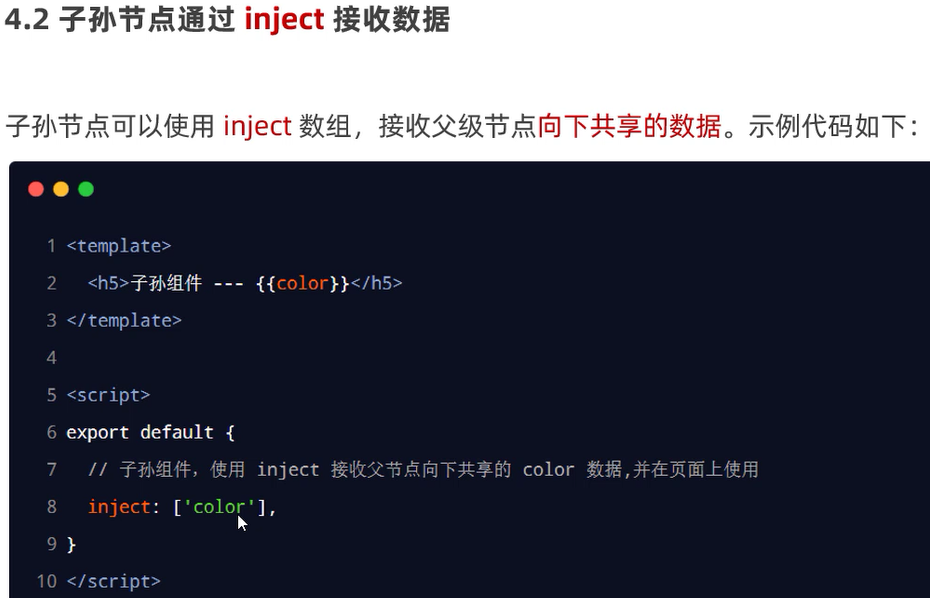Click the red 'inject' in the heading

pos(284,20)
